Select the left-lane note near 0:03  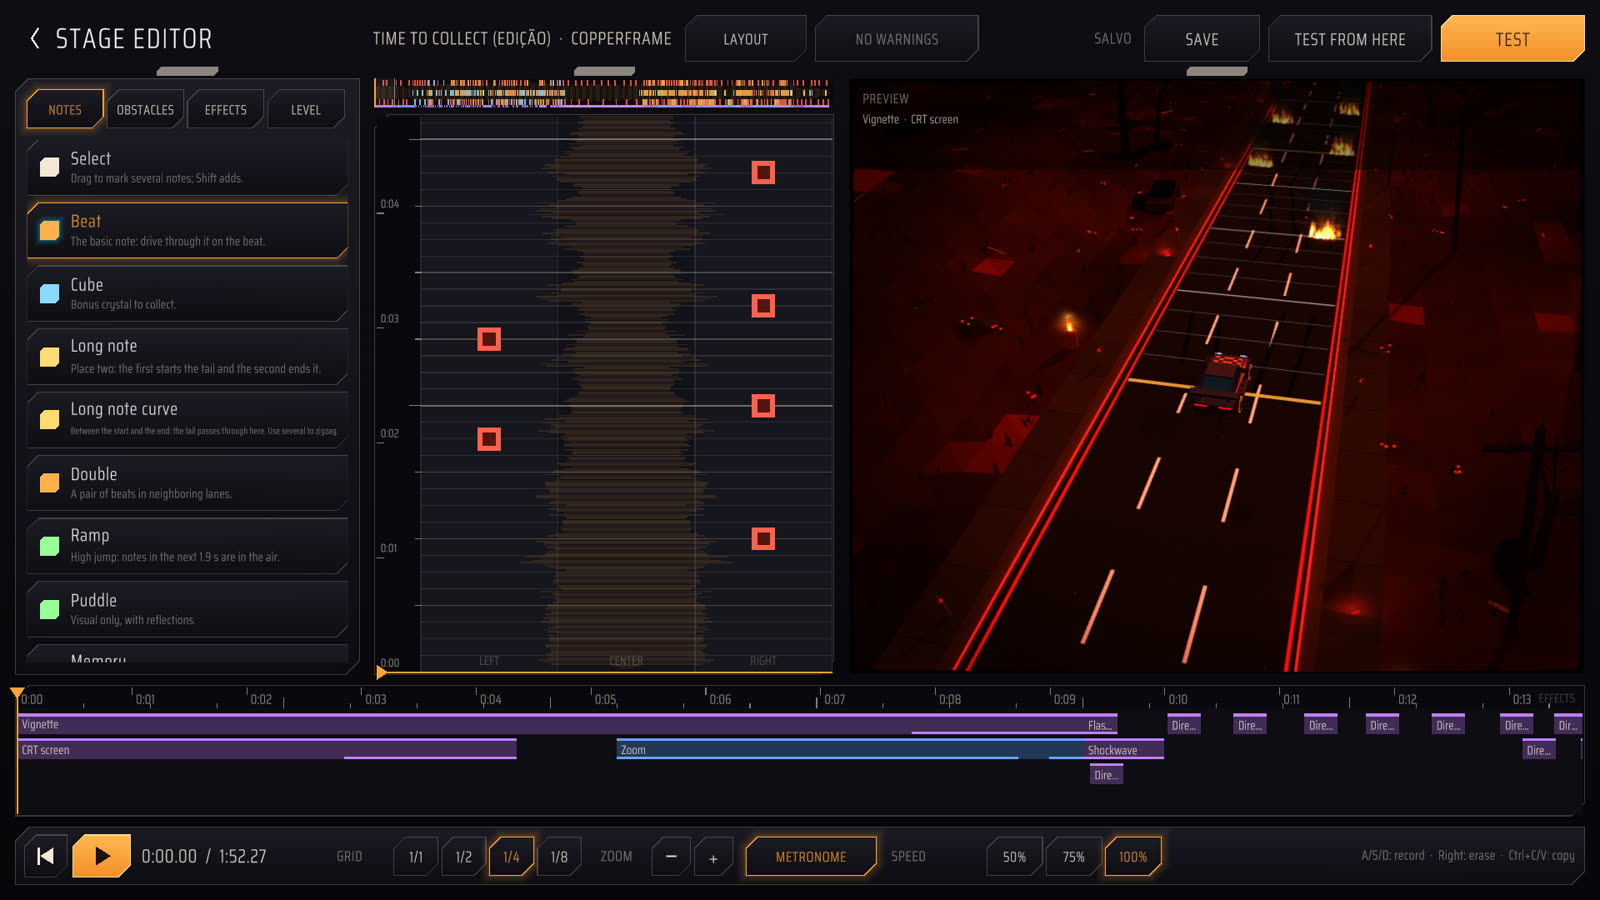click(x=489, y=340)
